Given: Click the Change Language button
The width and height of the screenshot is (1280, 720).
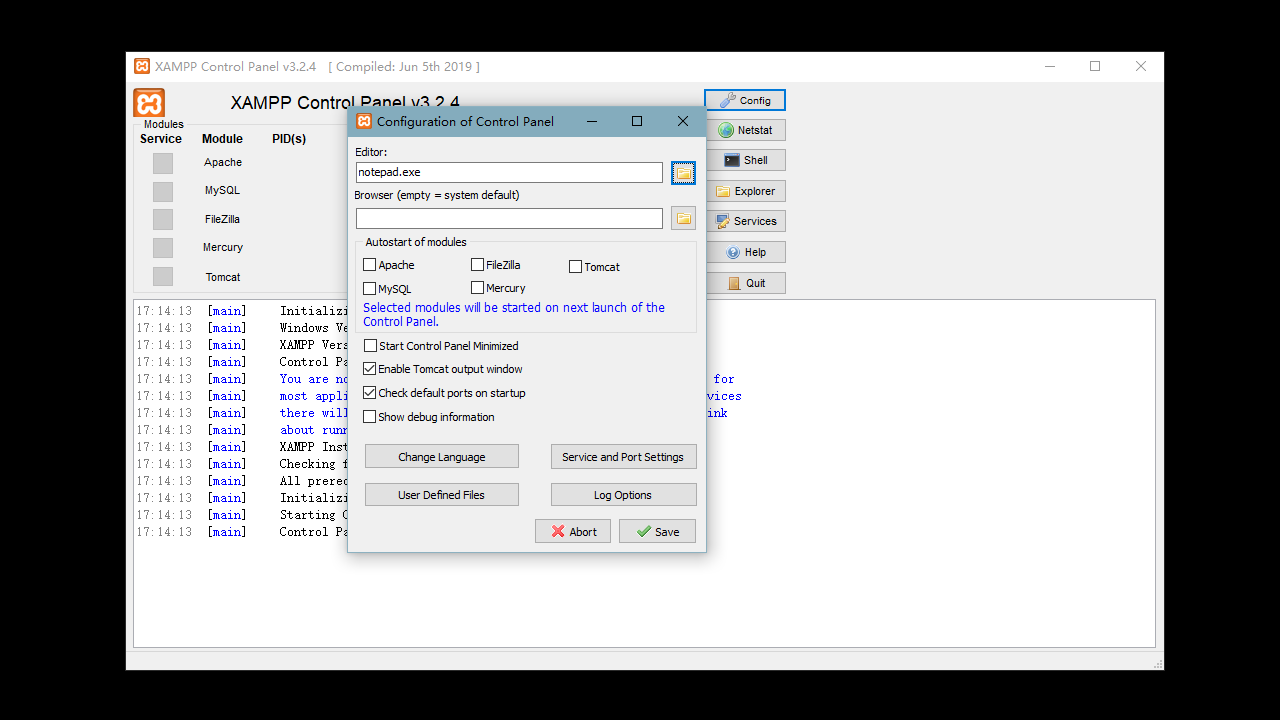Looking at the screenshot, I should click(441, 457).
